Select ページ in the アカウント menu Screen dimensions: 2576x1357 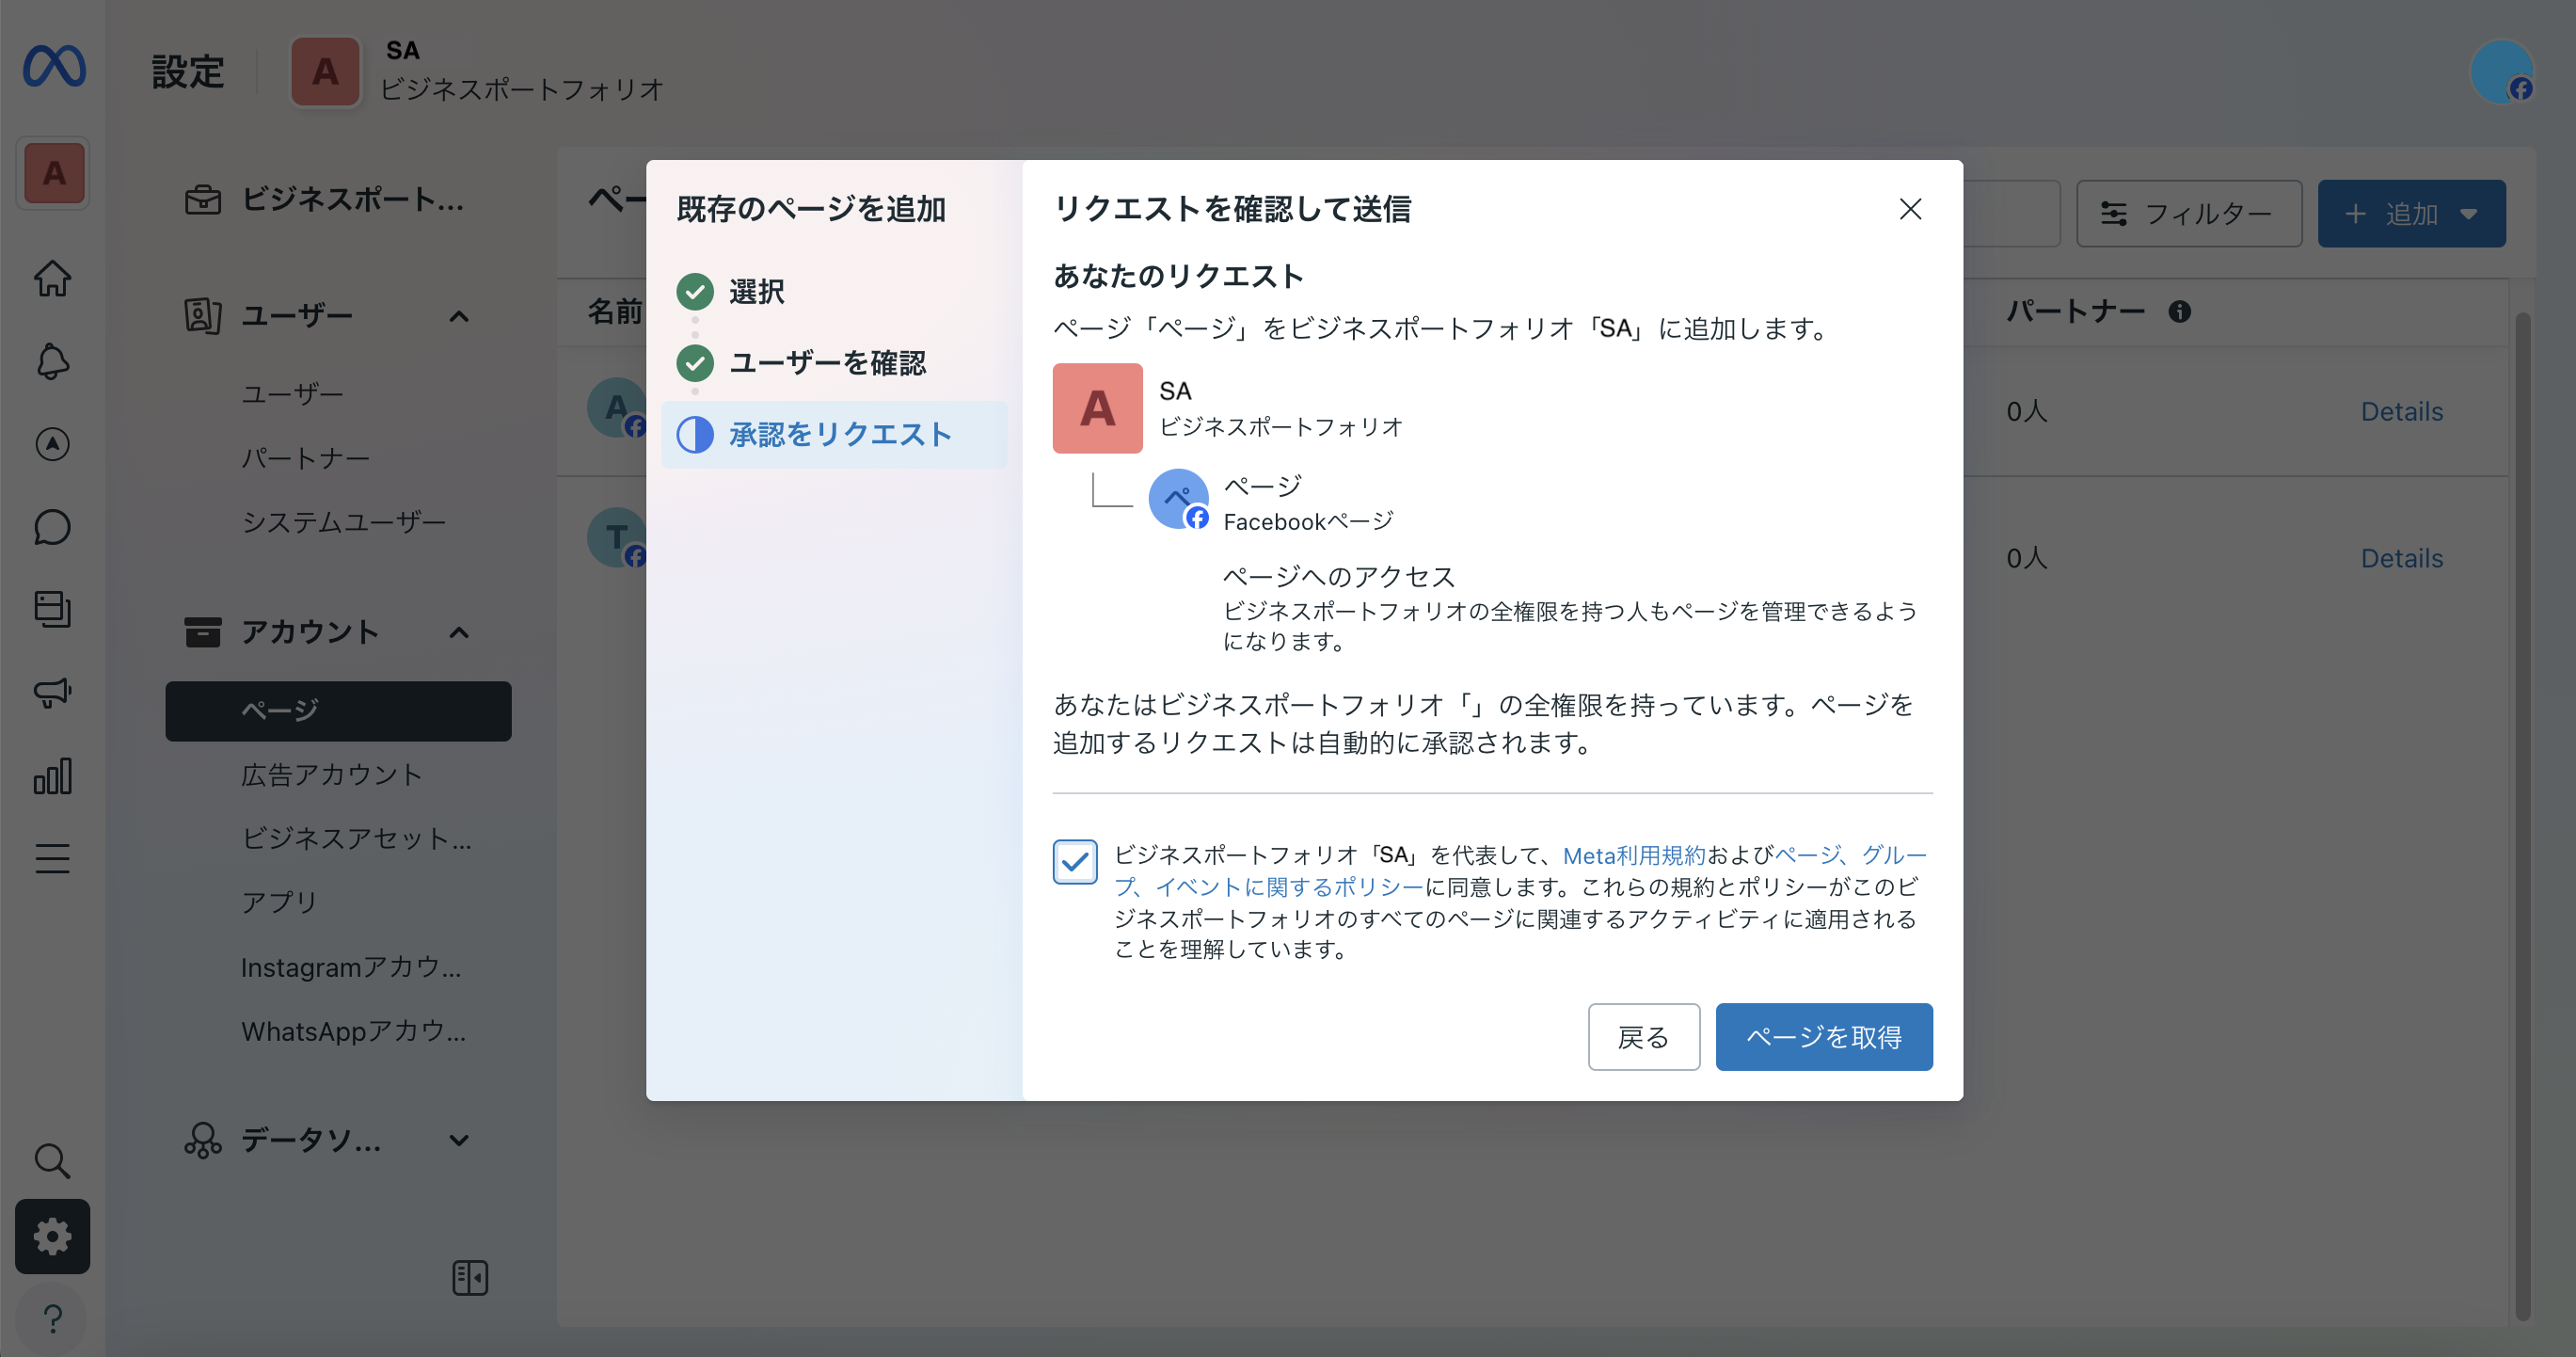[x=338, y=710]
